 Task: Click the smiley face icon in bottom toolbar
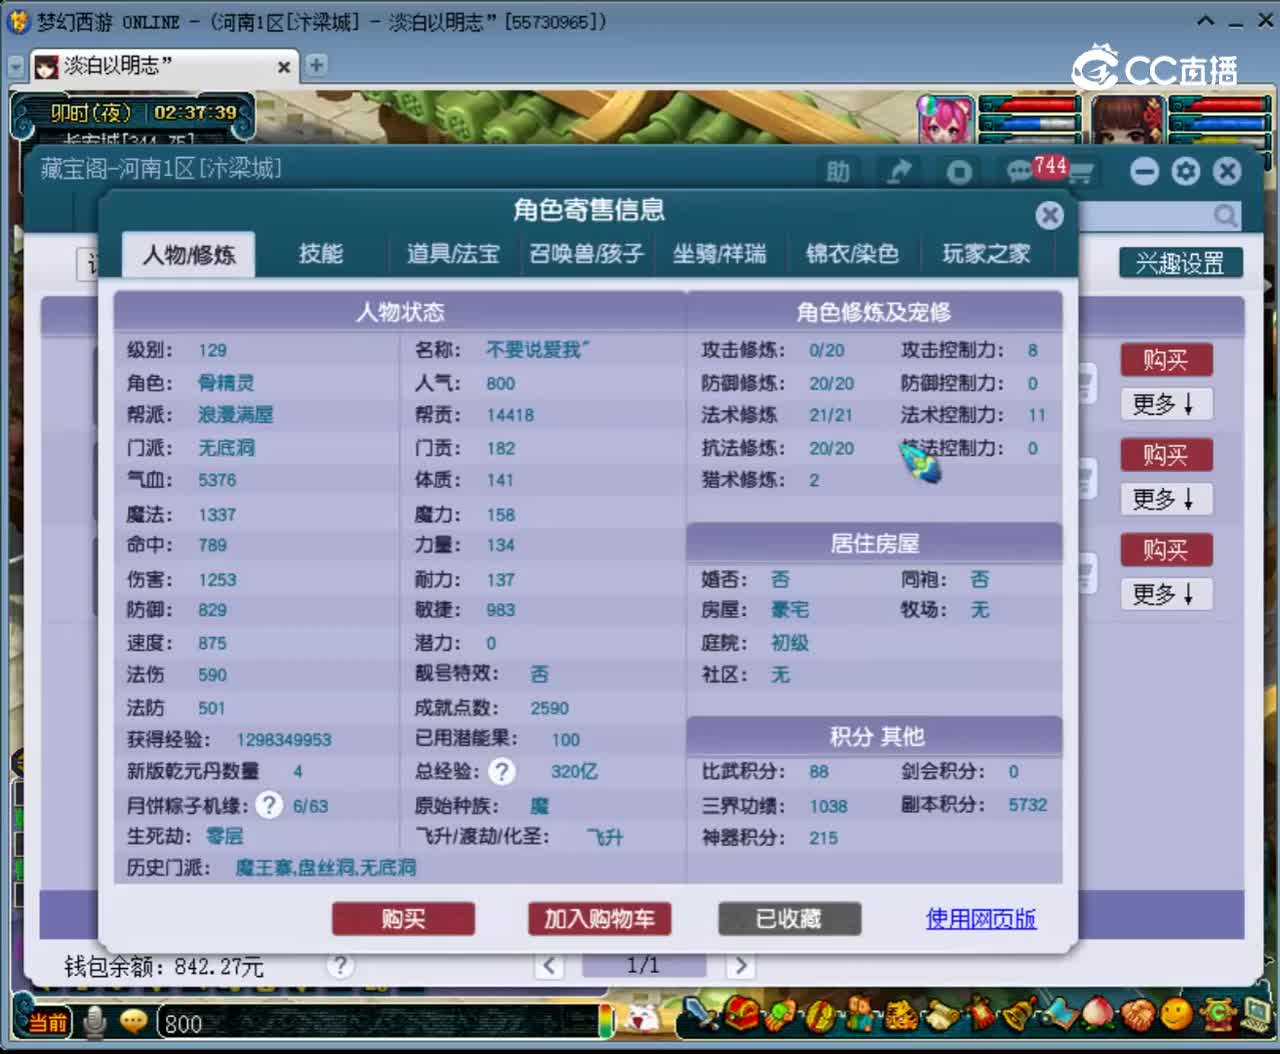(1176, 1015)
